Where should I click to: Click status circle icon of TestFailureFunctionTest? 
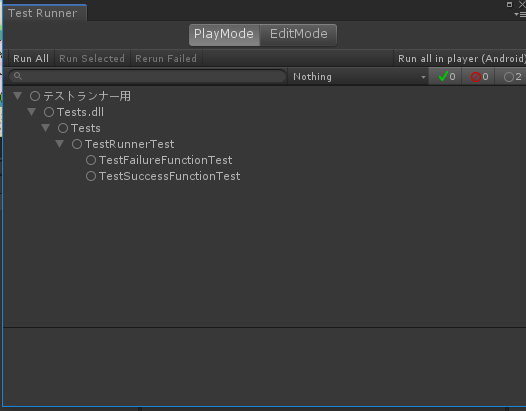click(x=91, y=160)
